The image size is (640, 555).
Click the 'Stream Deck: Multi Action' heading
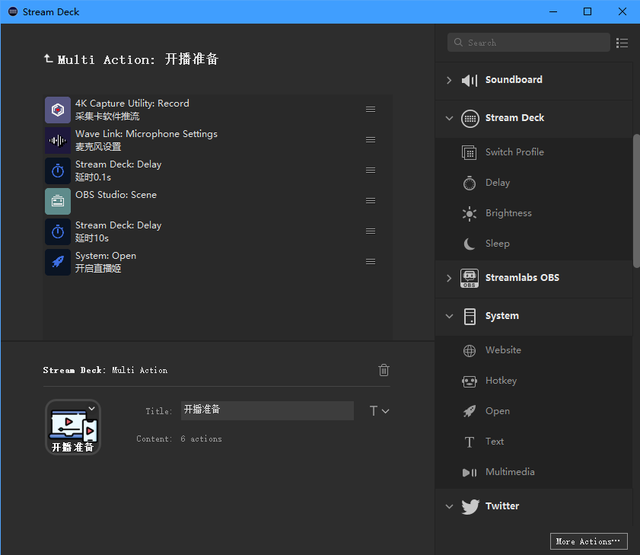[x=105, y=370]
